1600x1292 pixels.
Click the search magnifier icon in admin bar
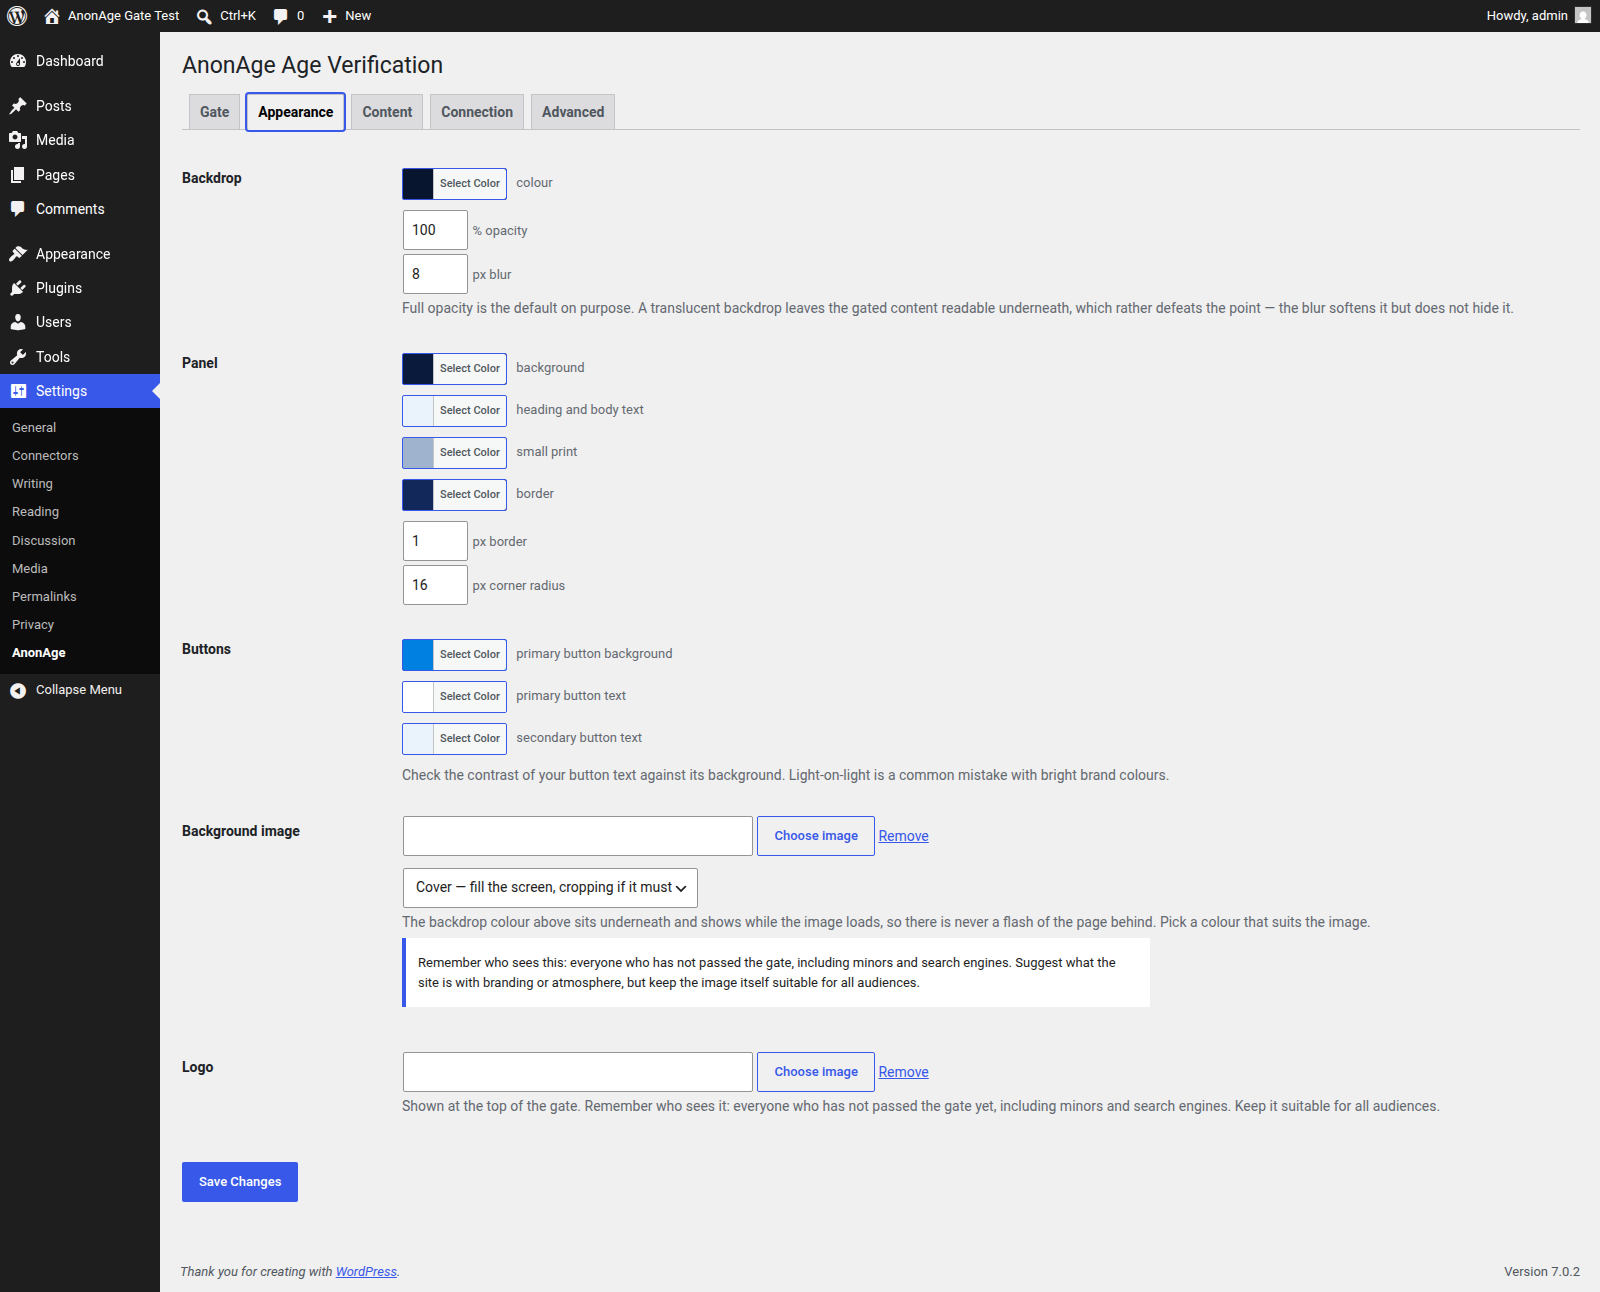click(x=204, y=16)
